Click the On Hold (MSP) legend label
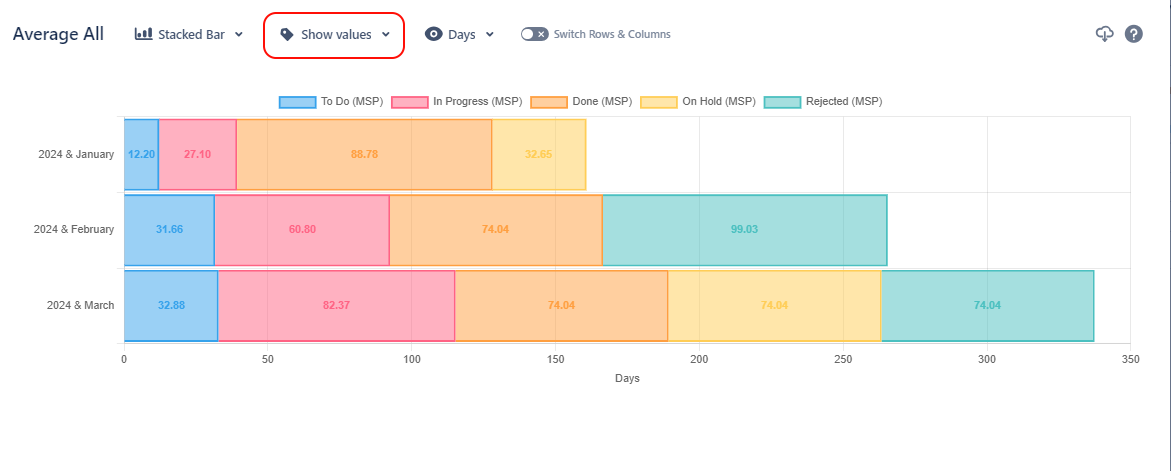 pyautogui.click(x=718, y=102)
